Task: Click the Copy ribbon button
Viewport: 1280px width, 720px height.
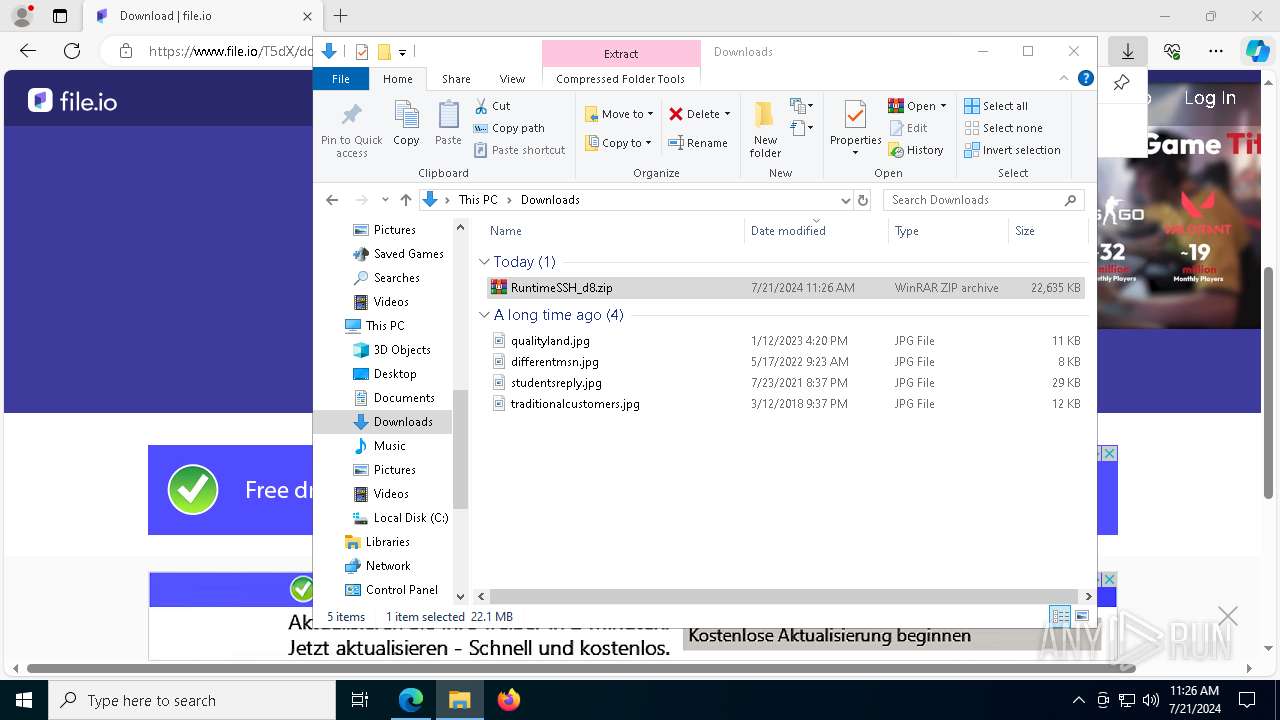Action: (x=406, y=124)
